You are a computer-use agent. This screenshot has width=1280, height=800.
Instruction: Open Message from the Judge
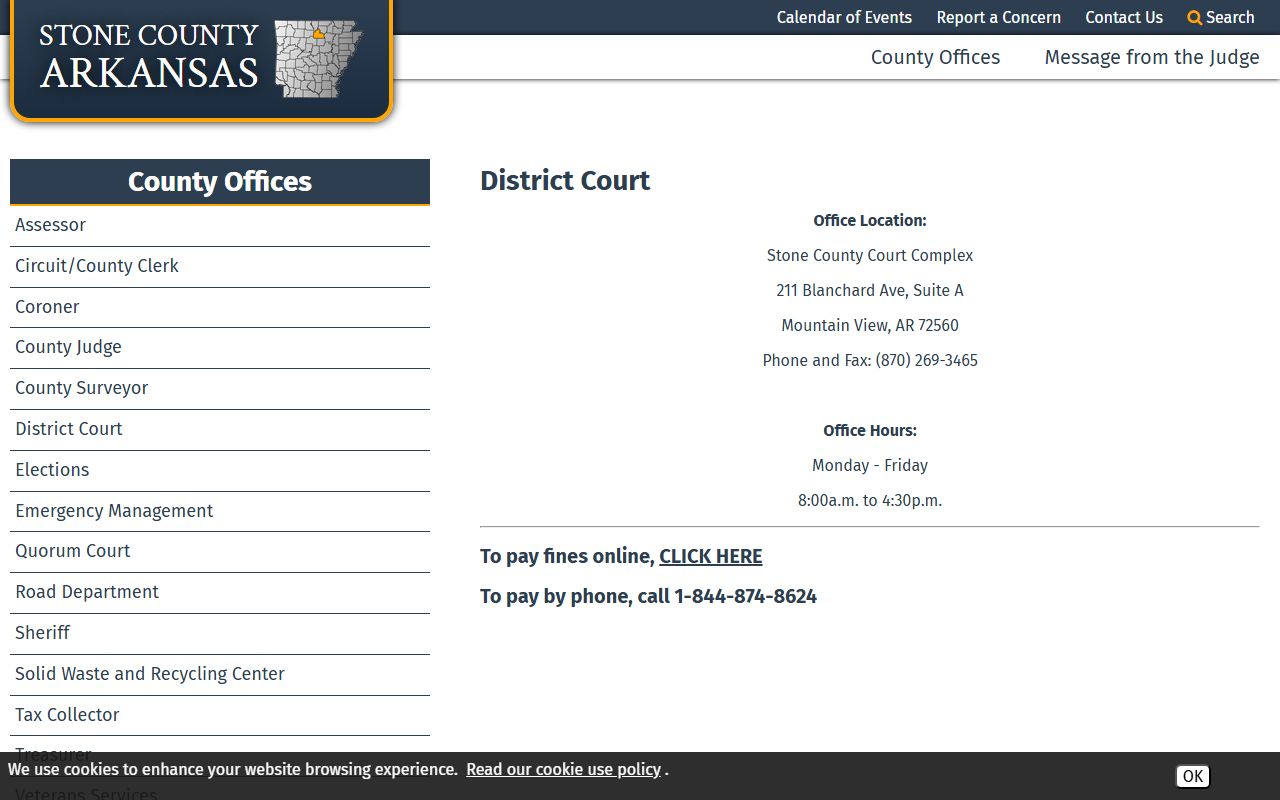[1152, 57]
